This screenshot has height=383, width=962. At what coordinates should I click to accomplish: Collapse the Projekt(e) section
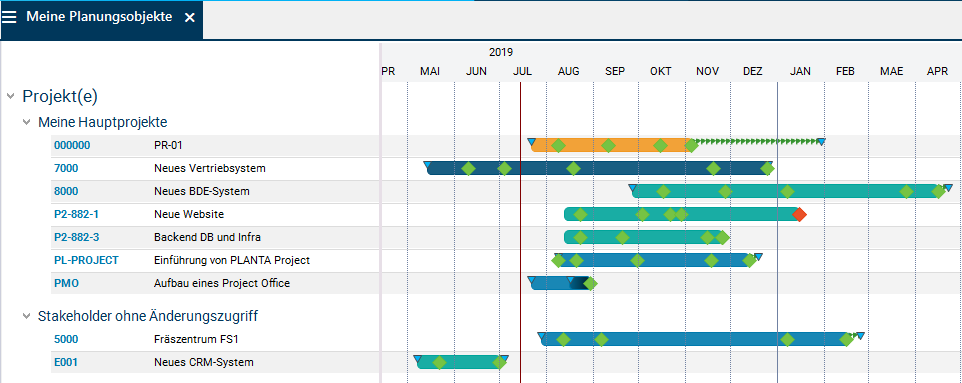[x=10, y=96]
